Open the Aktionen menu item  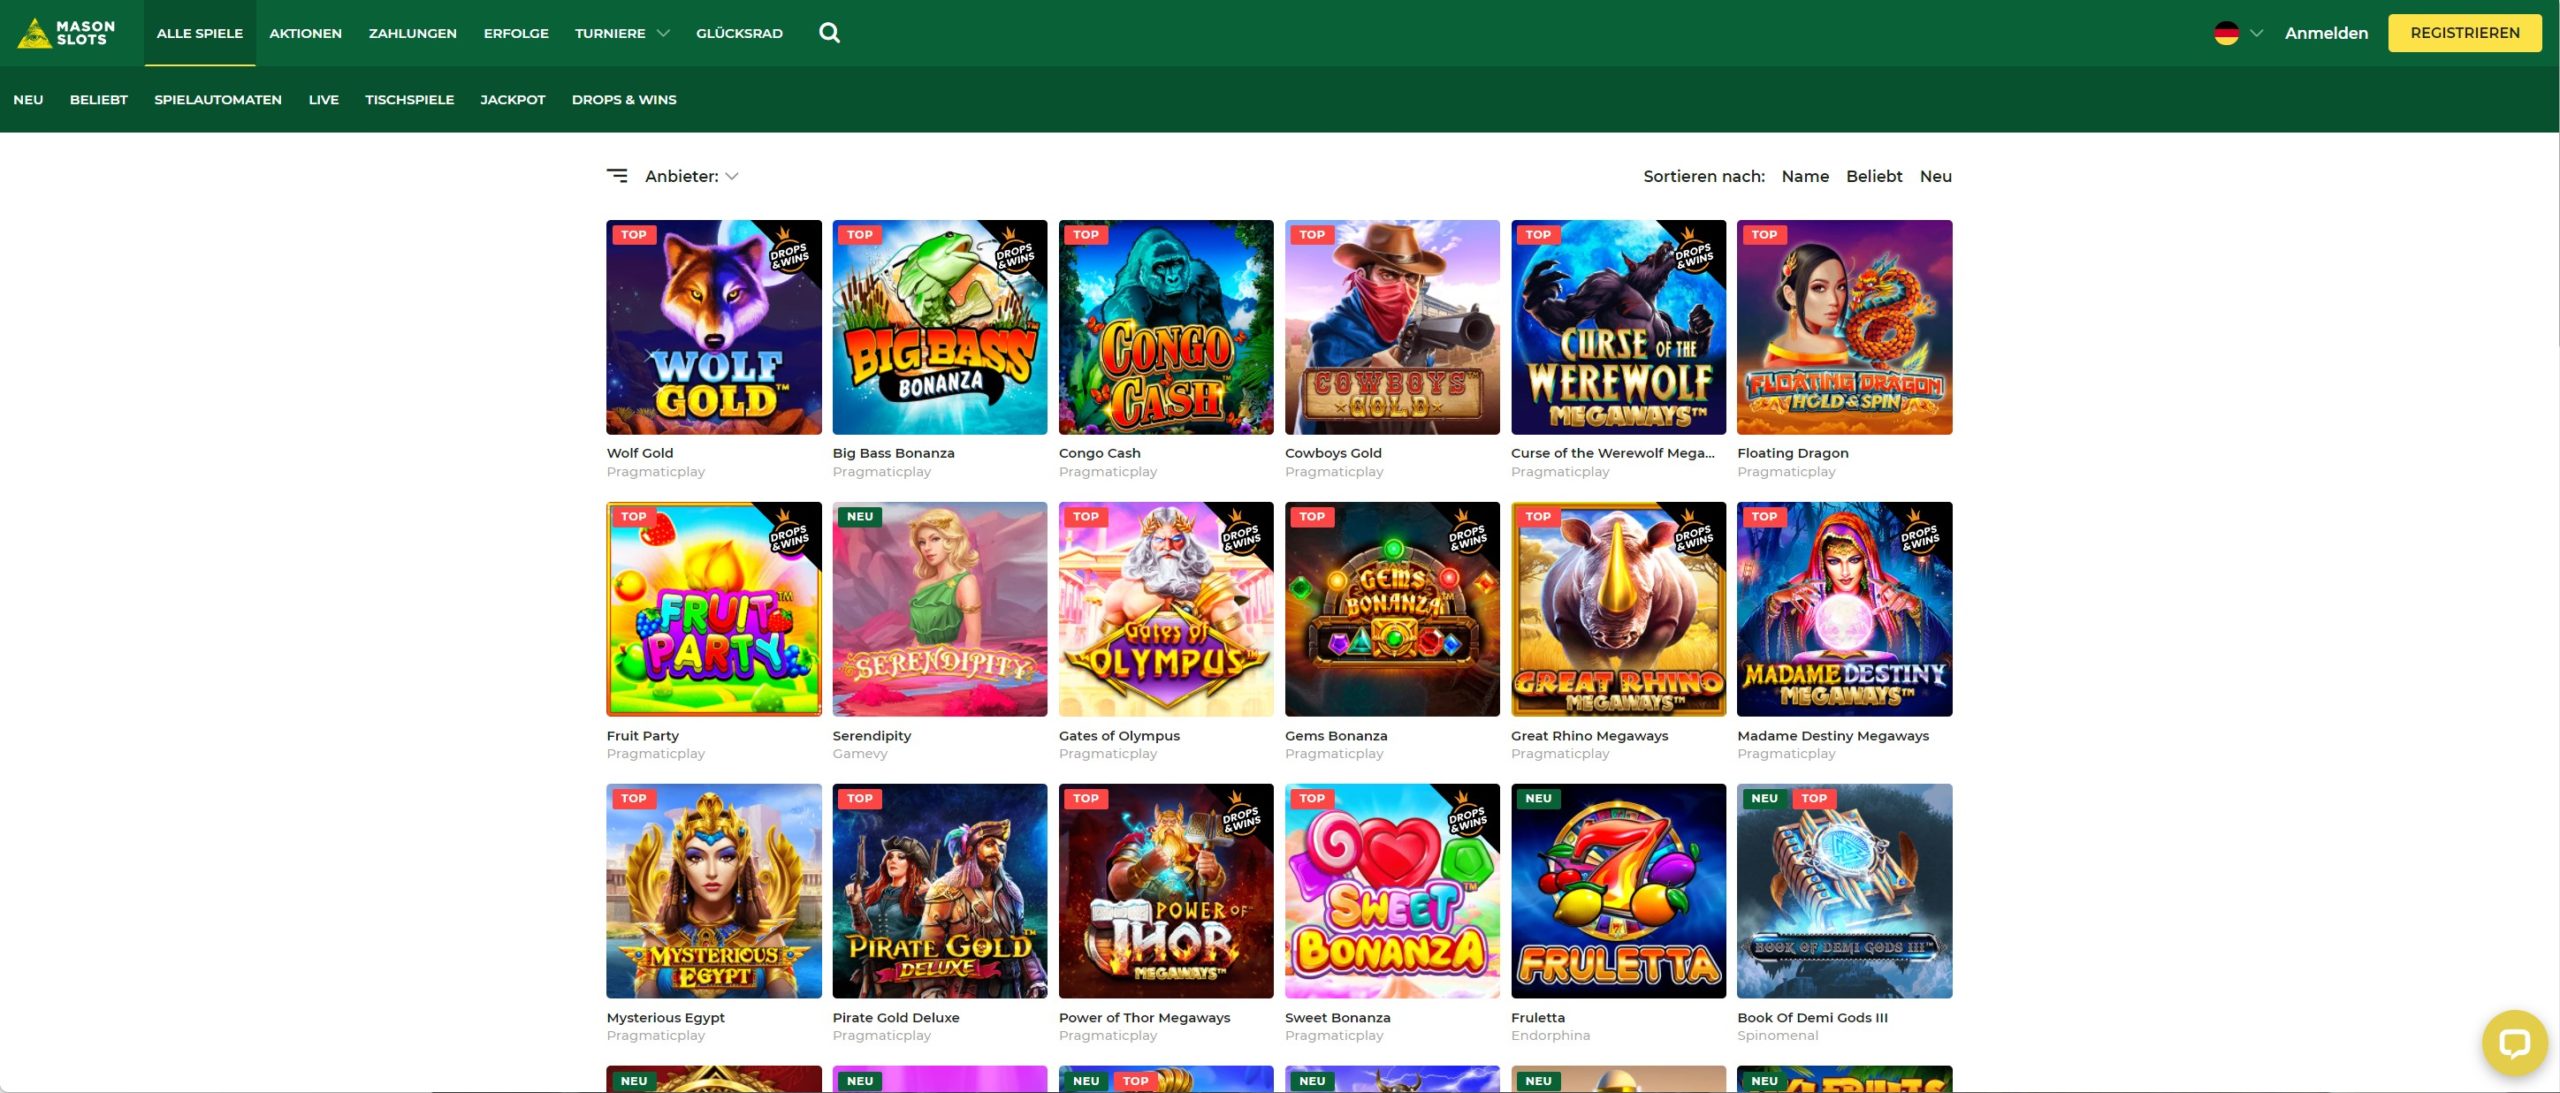tap(305, 33)
